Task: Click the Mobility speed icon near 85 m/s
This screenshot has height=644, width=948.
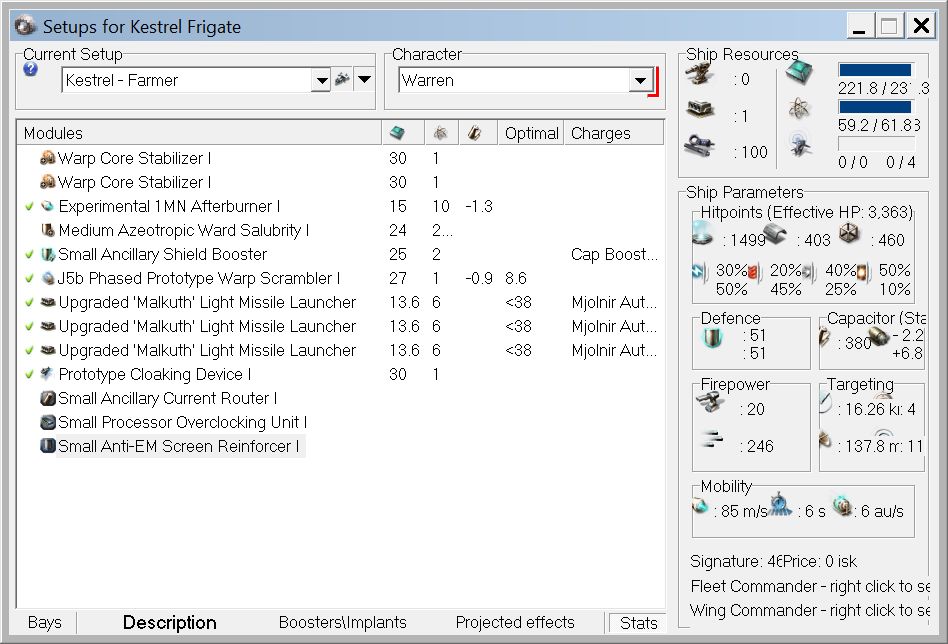Action: click(x=700, y=506)
